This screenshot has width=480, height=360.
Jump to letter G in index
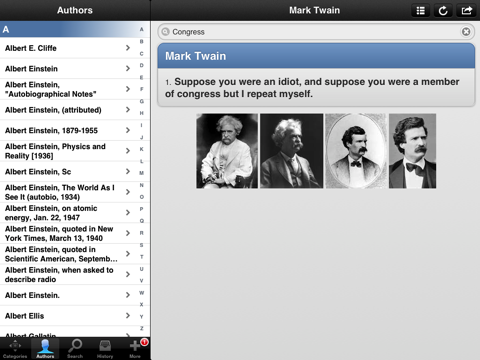pyautogui.click(x=142, y=101)
